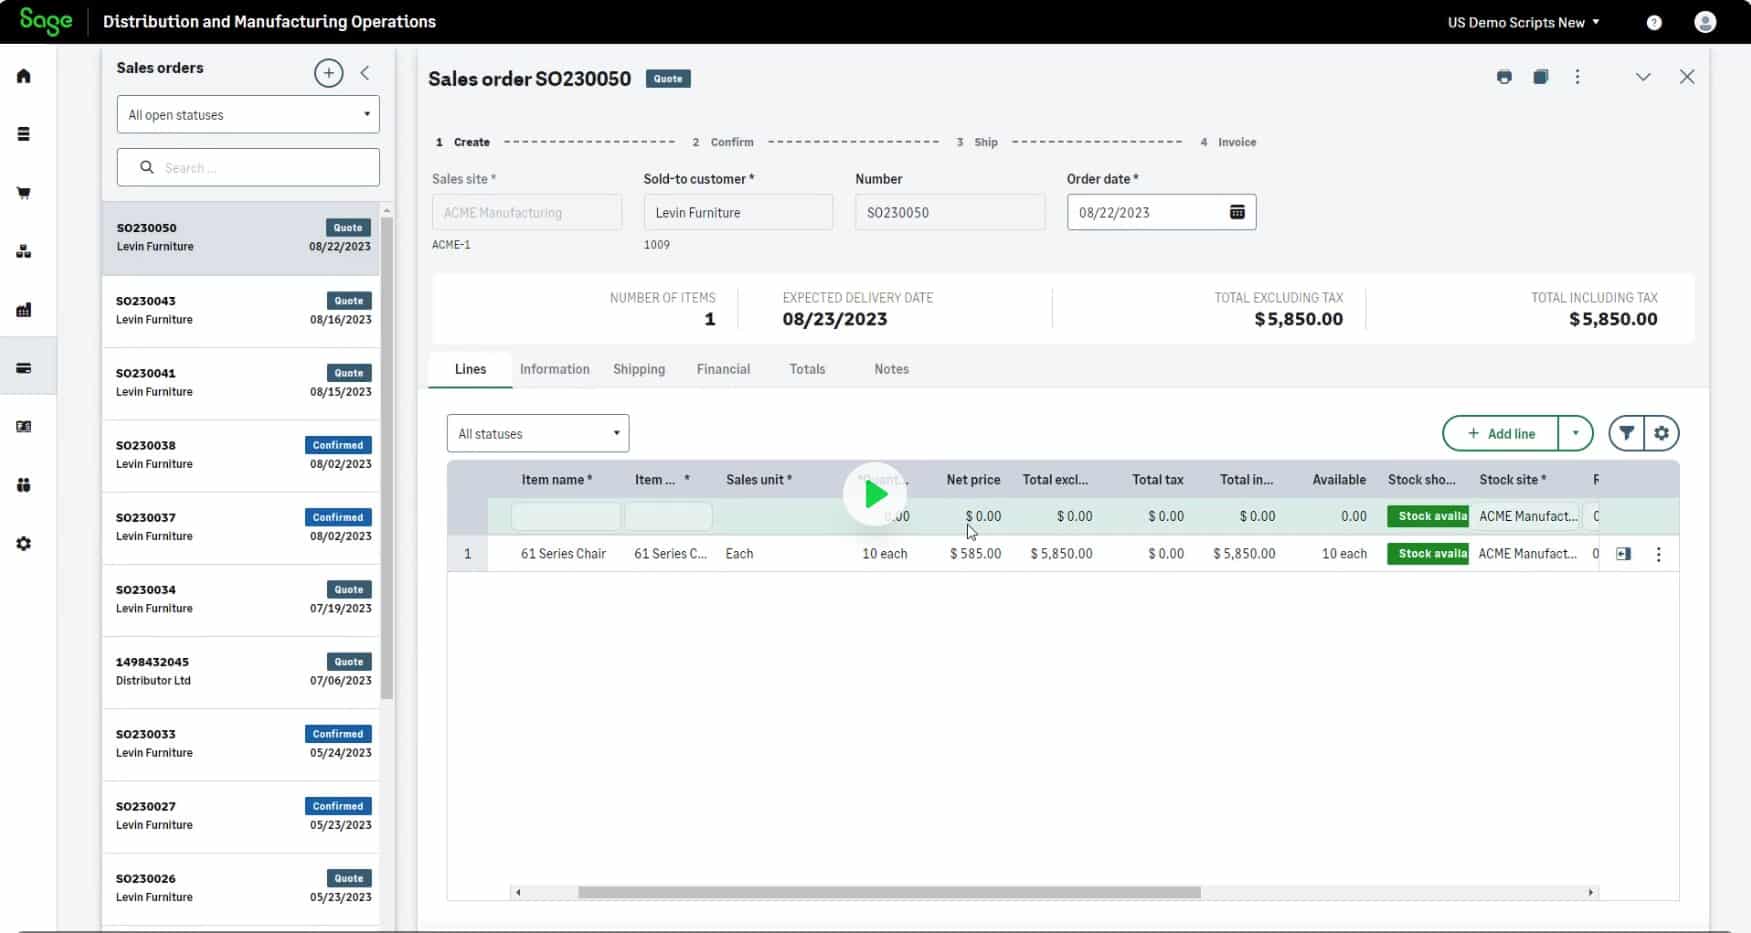Switch to the Information tab
The image size is (1751, 933).
coord(555,369)
